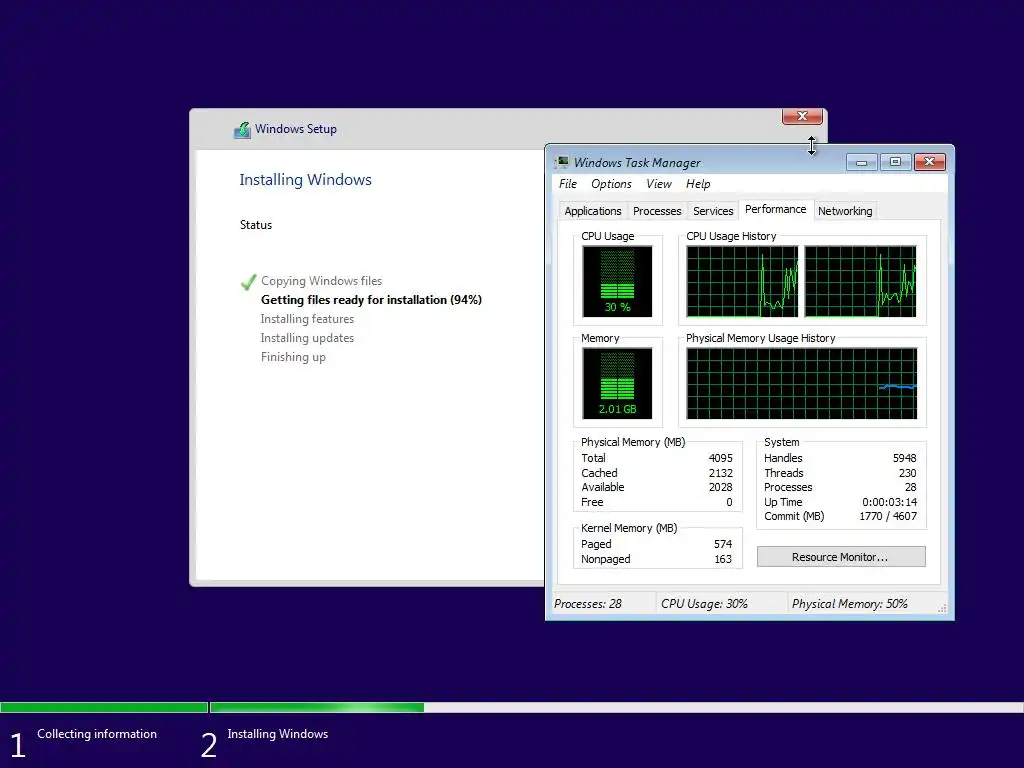Maximize the Windows Task Manager window
This screenshot has height=768, width=1024.
coord(895,161)
